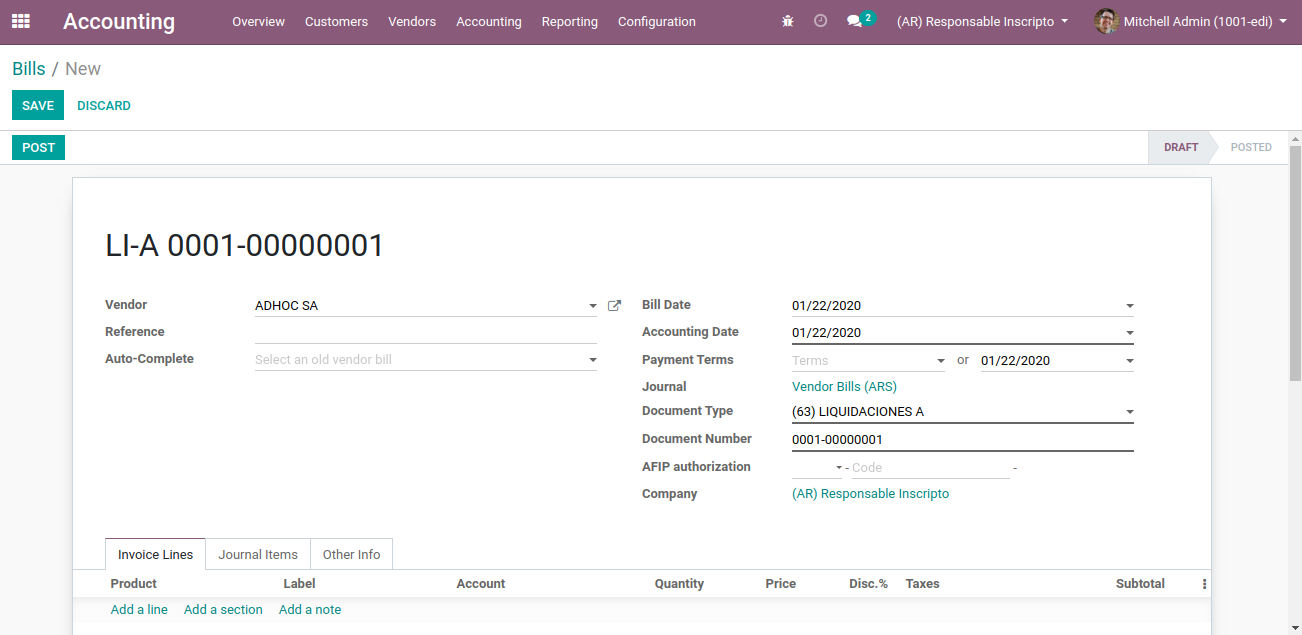This screenshot has height=635, width=1302.
Task: Click the POST button
Action: click(x=38, y=147)
